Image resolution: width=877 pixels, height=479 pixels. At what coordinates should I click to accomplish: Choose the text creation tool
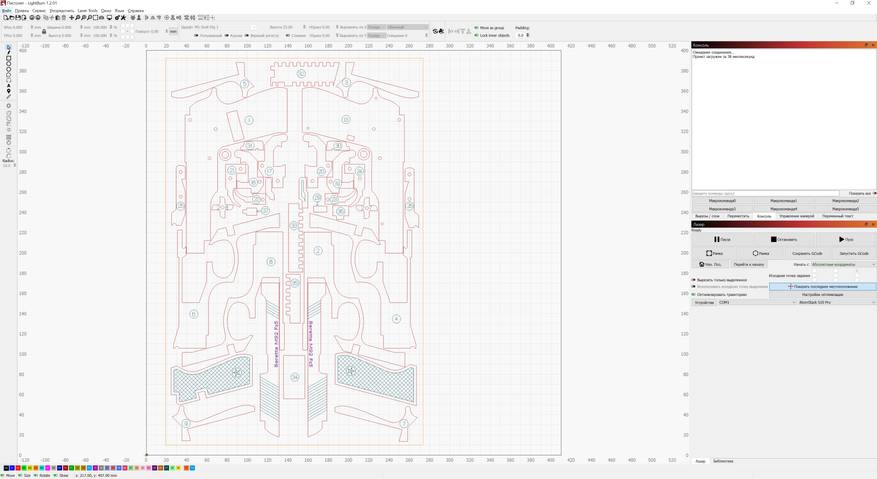9,85
